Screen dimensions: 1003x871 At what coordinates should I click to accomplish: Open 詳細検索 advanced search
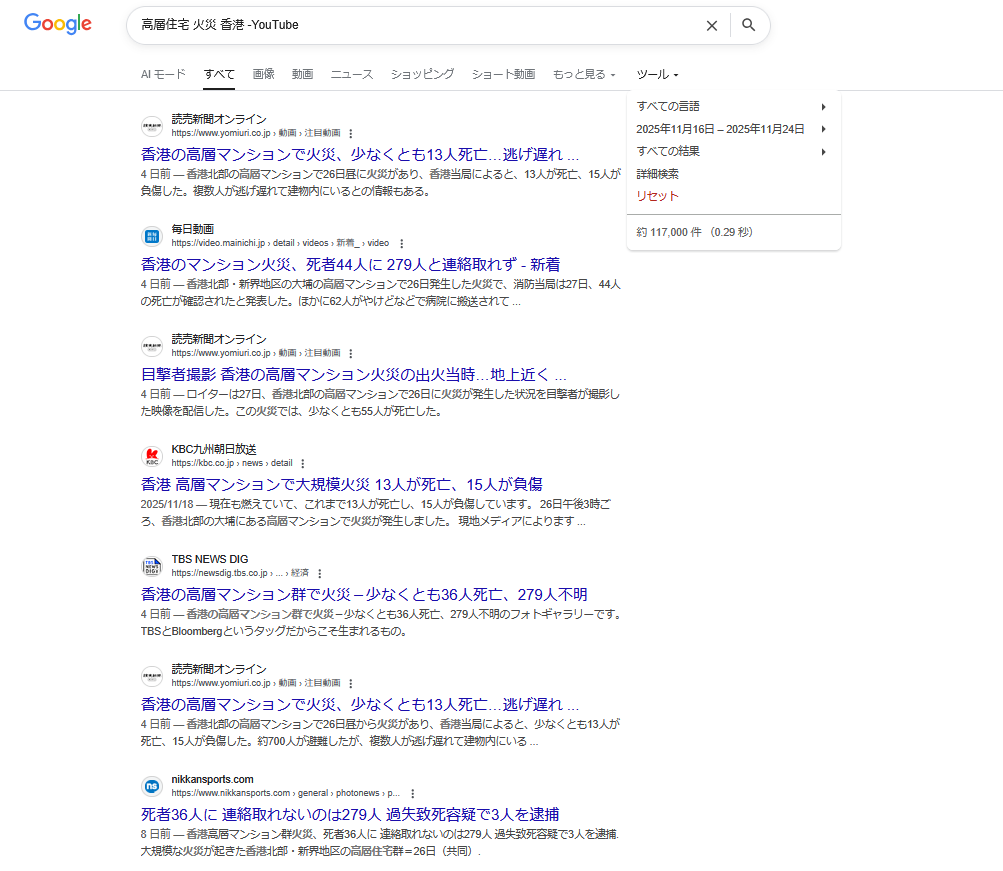tap(657, 174)
